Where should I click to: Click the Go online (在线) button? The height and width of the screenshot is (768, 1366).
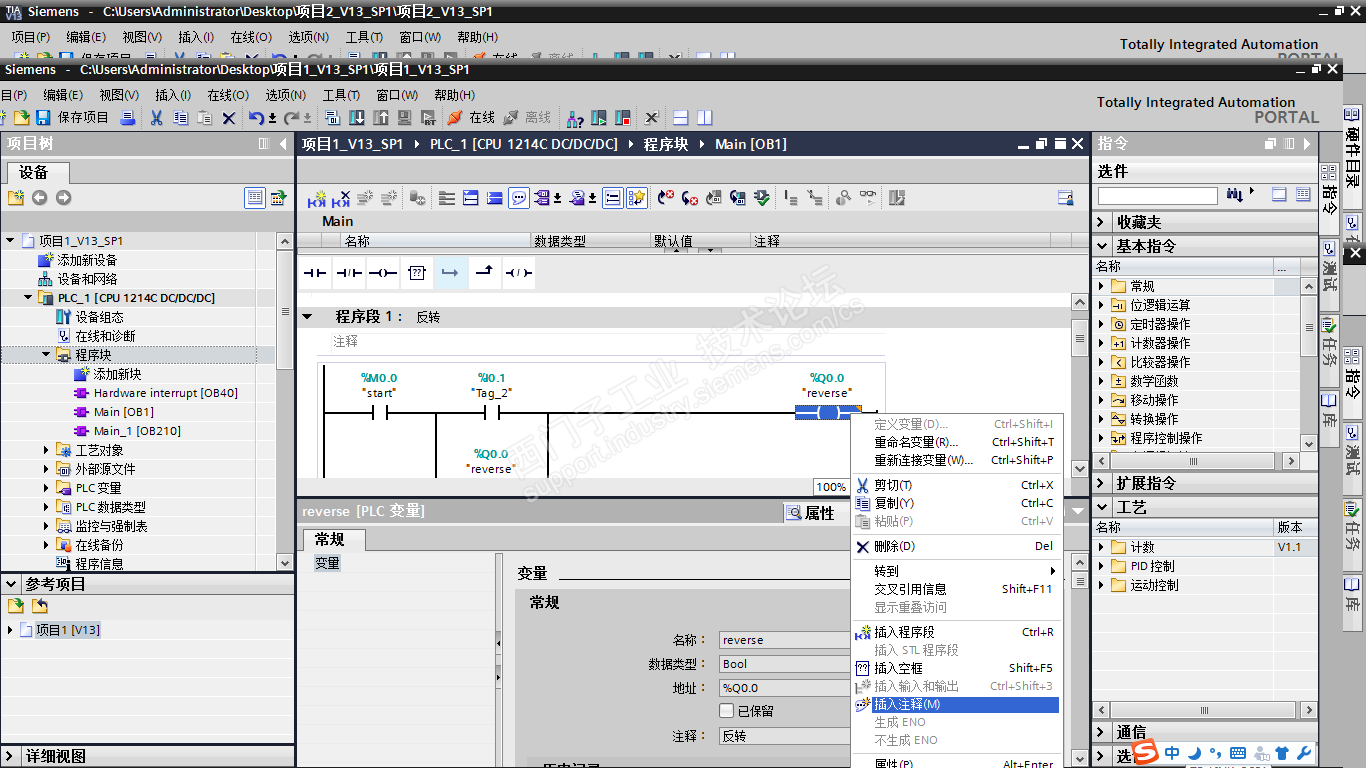(470, 118)
